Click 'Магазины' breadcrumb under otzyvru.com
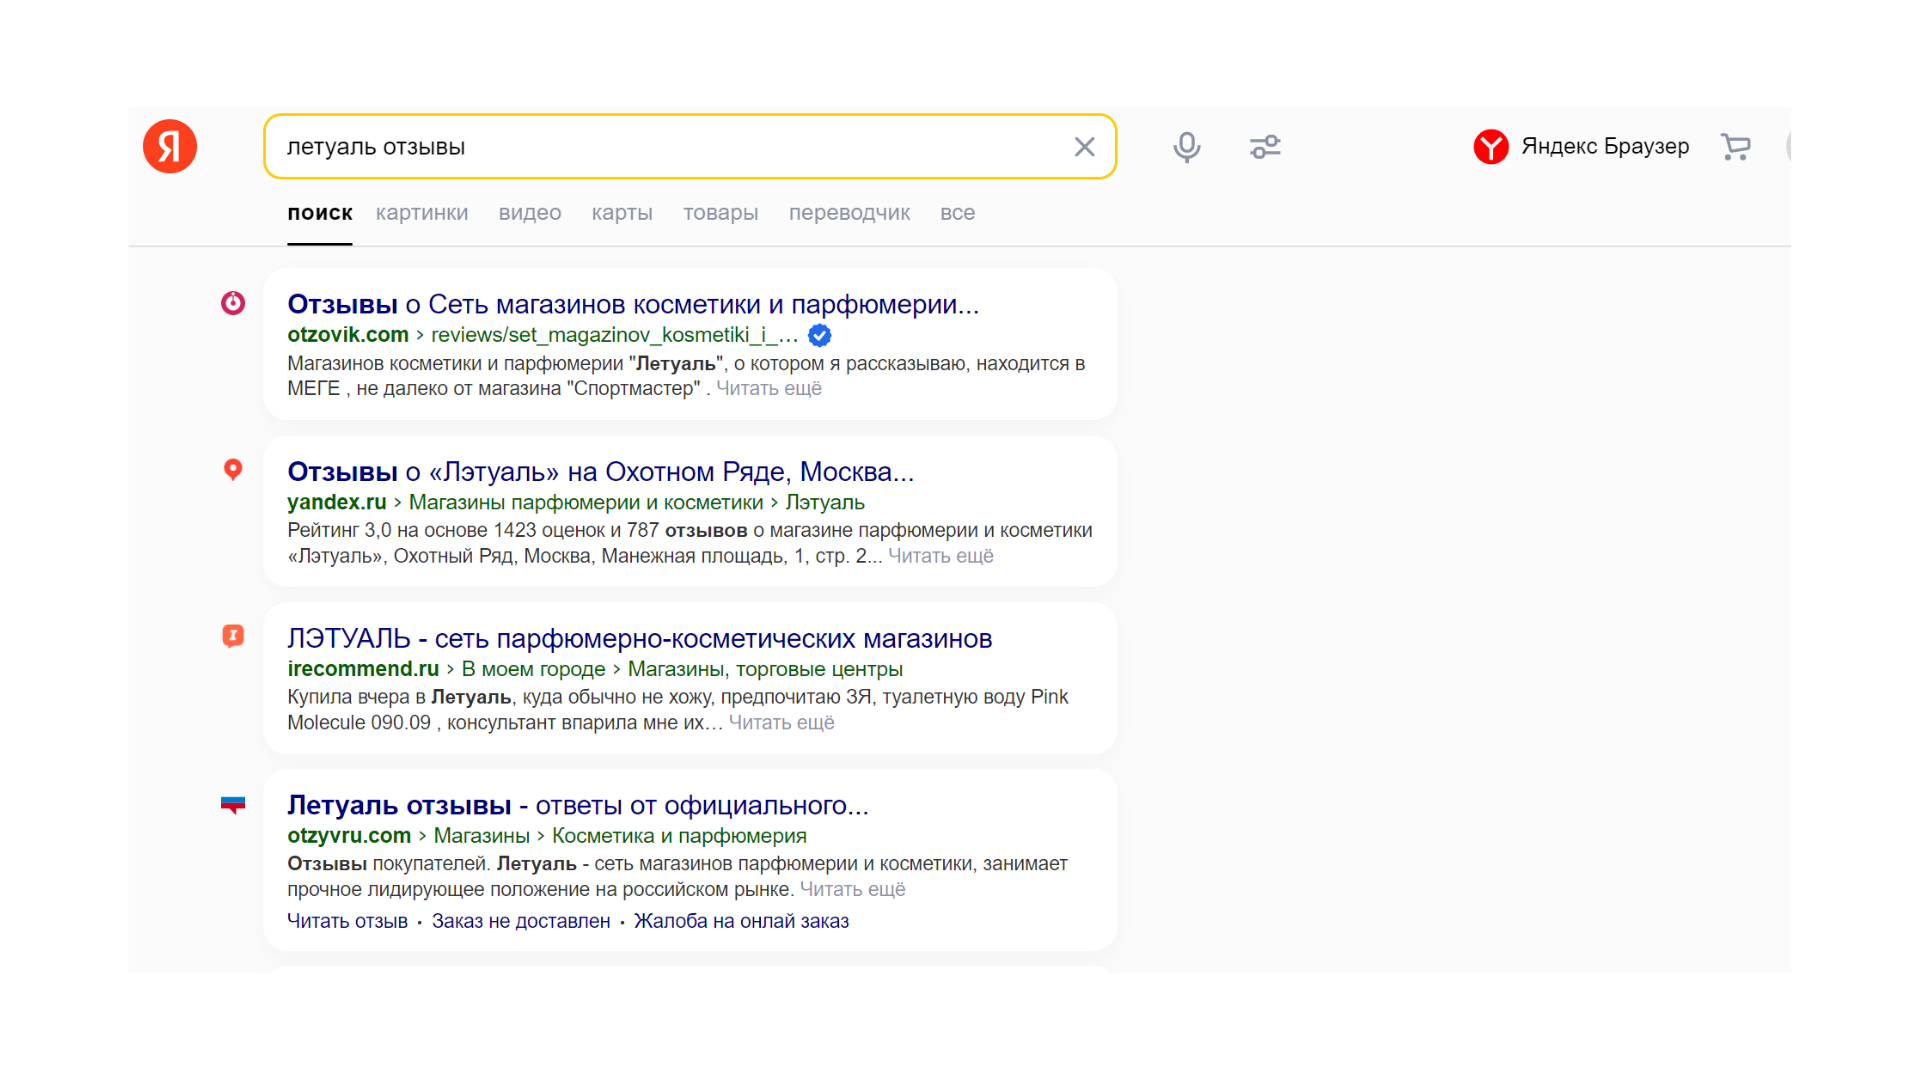This screenshot has width=1920, height=1080. 482,836
